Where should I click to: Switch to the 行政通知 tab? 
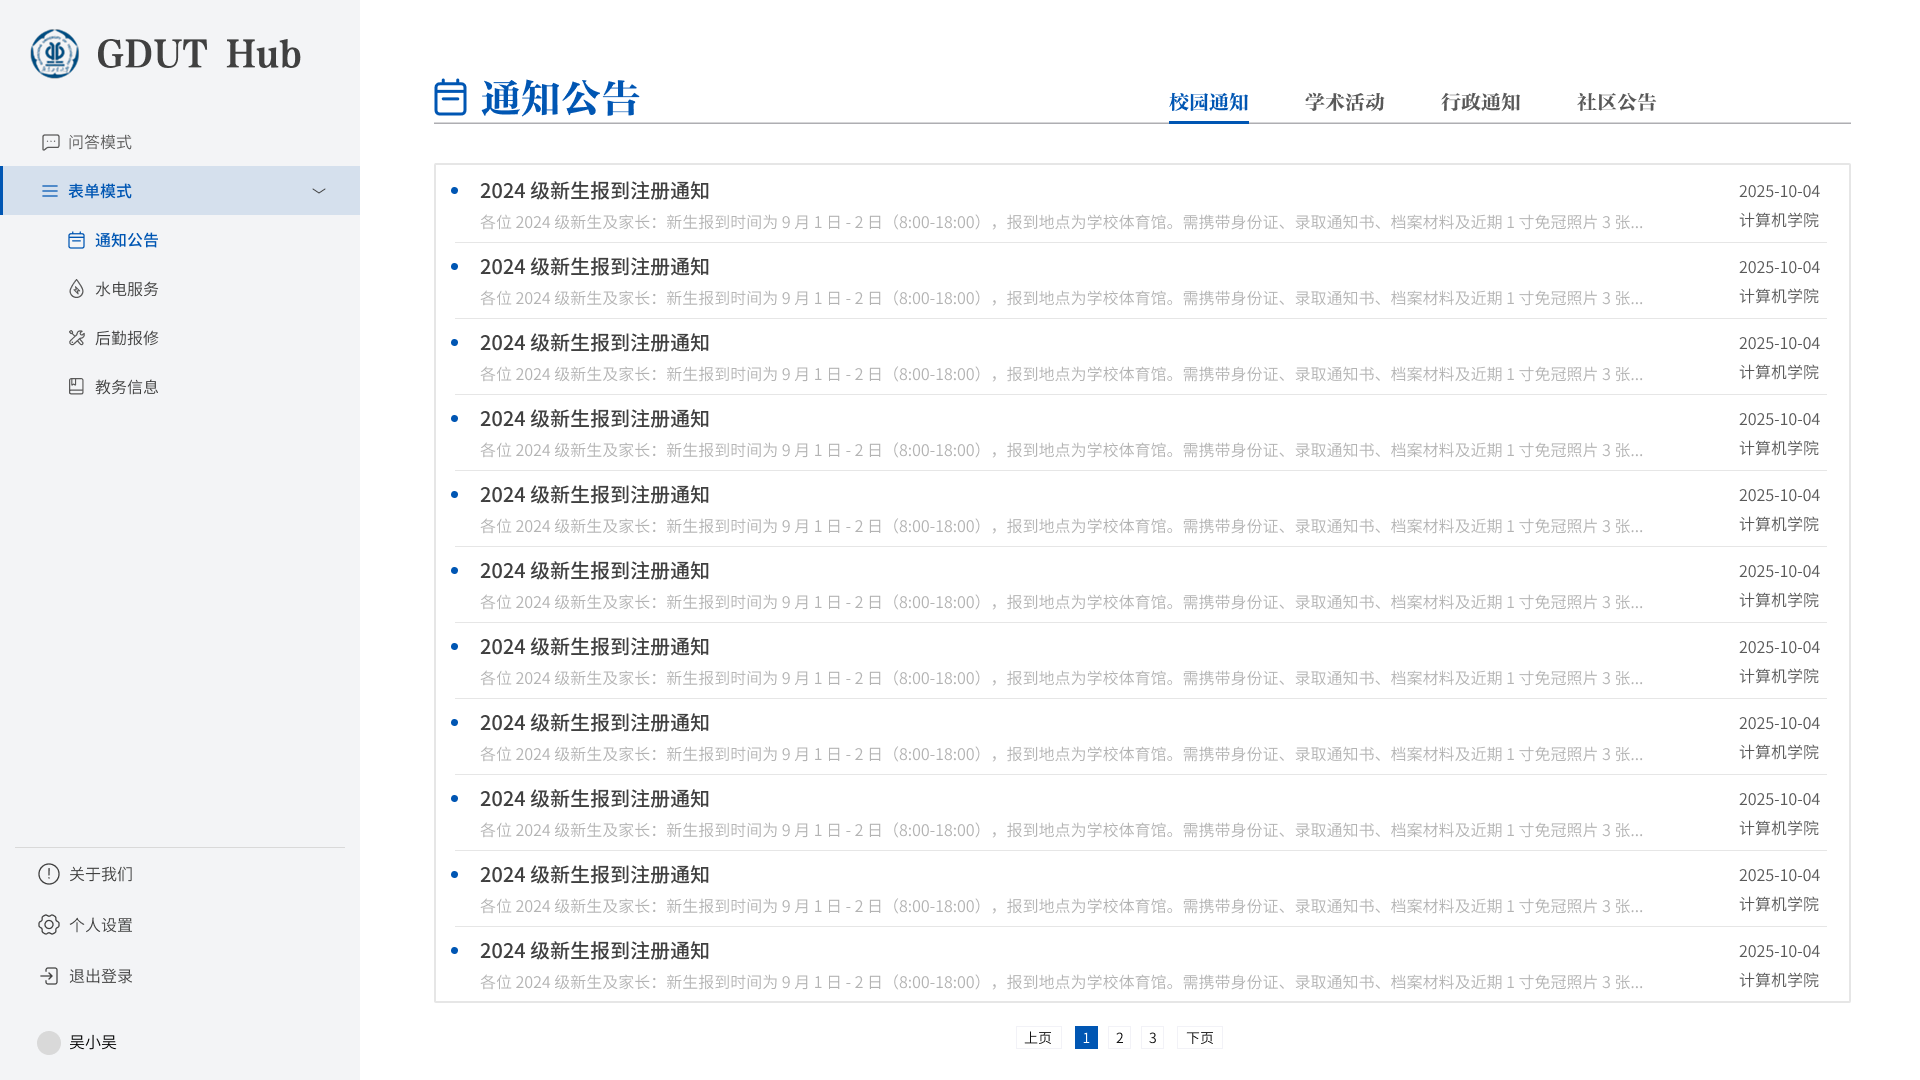(x=1480, y=102)
